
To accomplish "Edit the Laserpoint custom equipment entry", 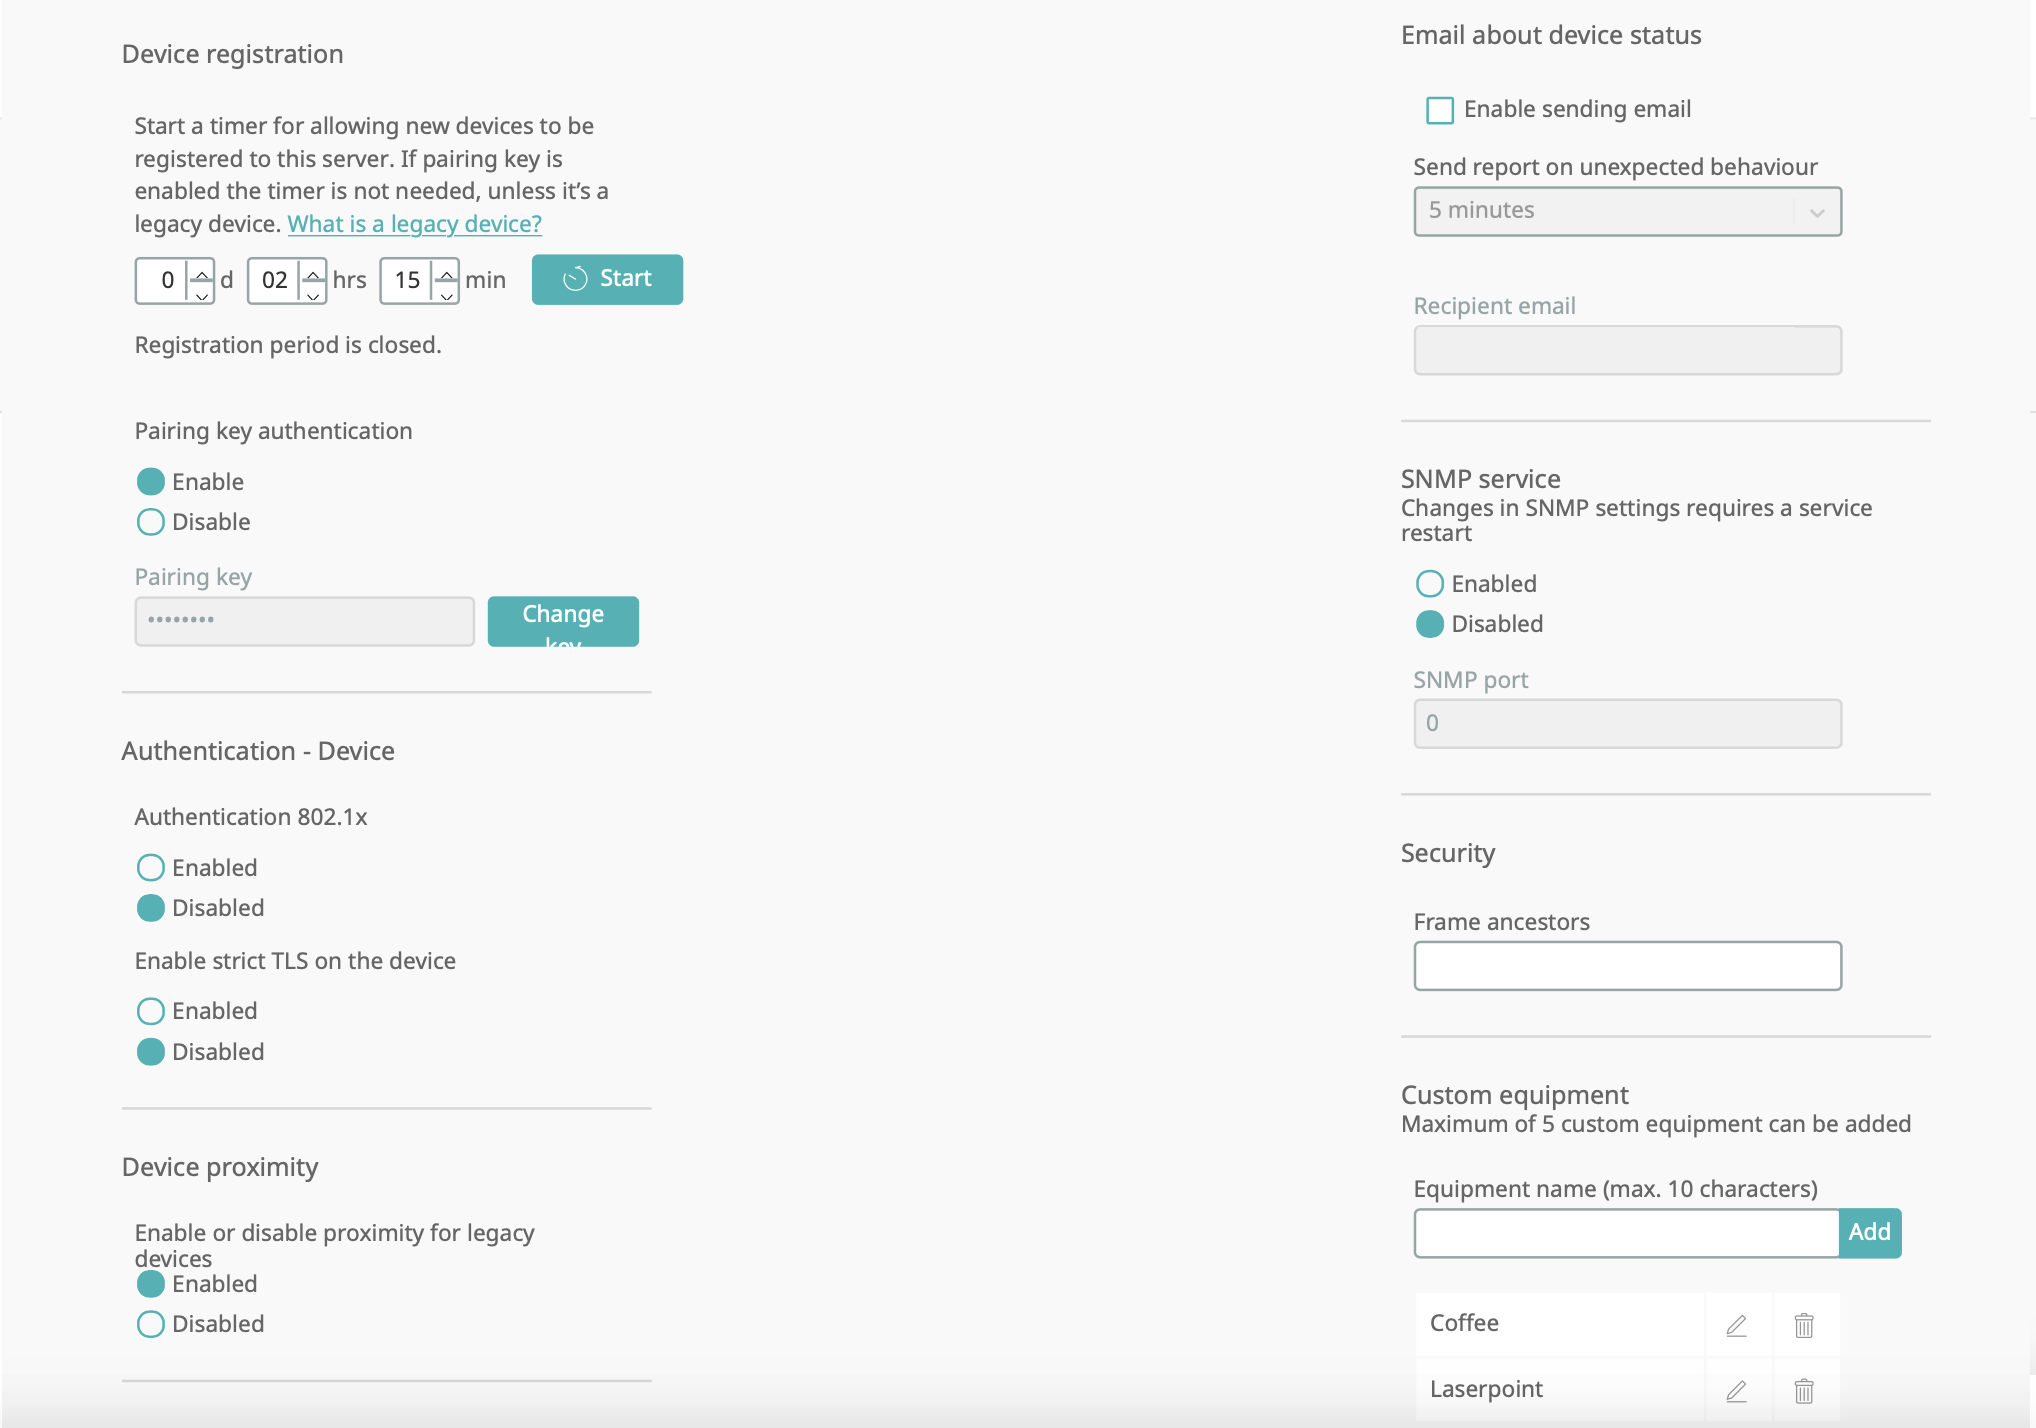I will (1736, 1390).
